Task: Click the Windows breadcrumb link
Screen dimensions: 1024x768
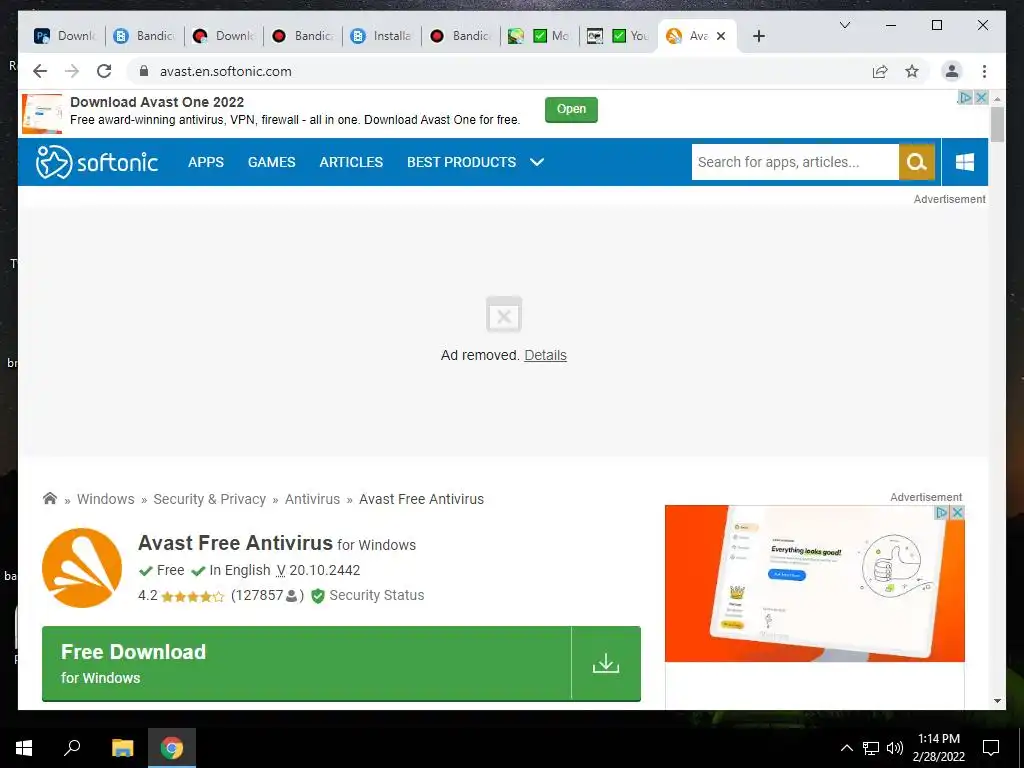Action: coord(105,499)
